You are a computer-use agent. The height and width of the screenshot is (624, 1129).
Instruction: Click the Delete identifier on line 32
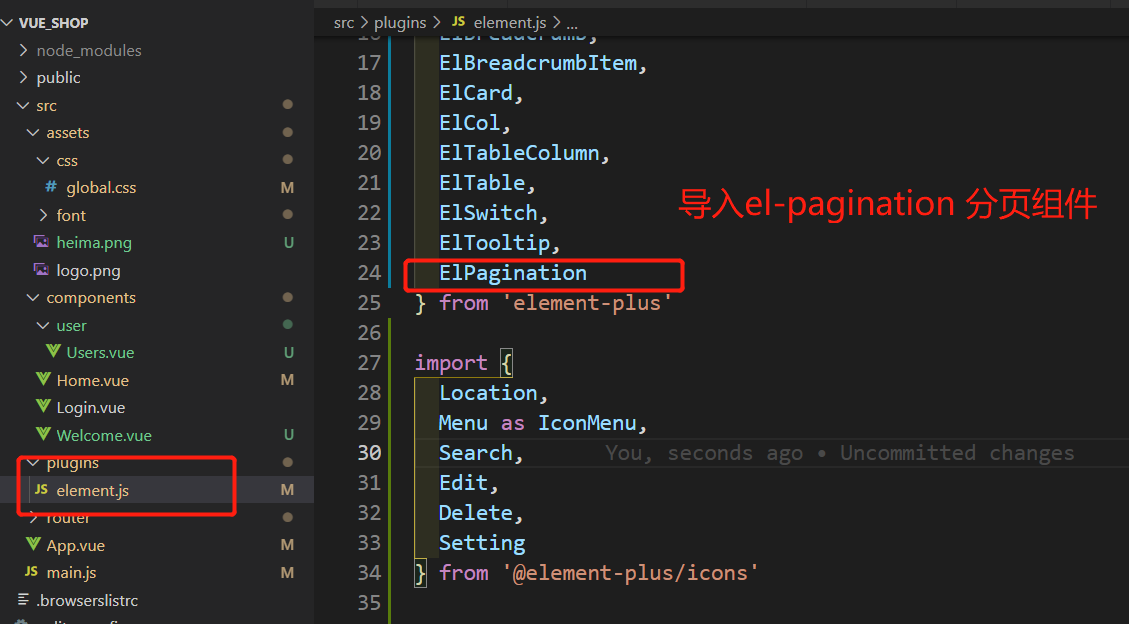476,513
